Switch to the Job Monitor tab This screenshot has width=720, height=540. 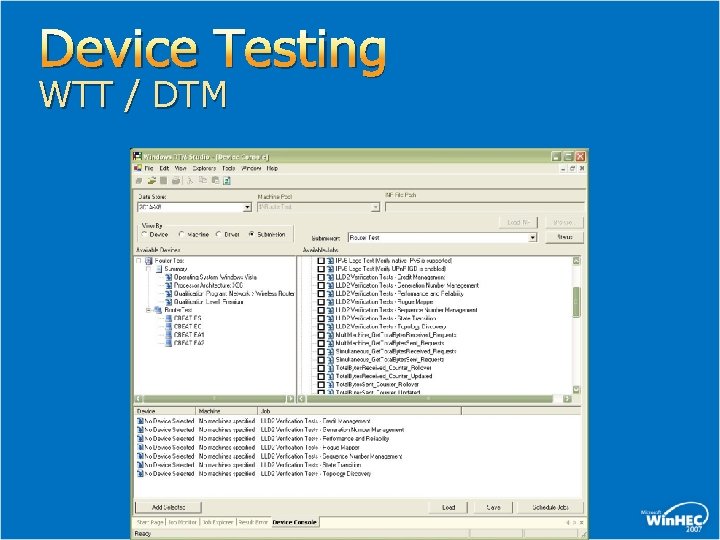click(182, 523)
